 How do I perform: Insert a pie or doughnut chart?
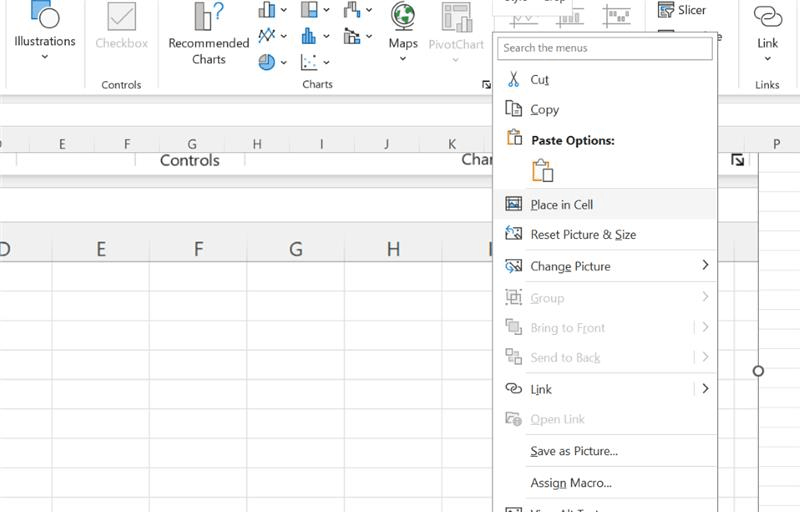266,62
